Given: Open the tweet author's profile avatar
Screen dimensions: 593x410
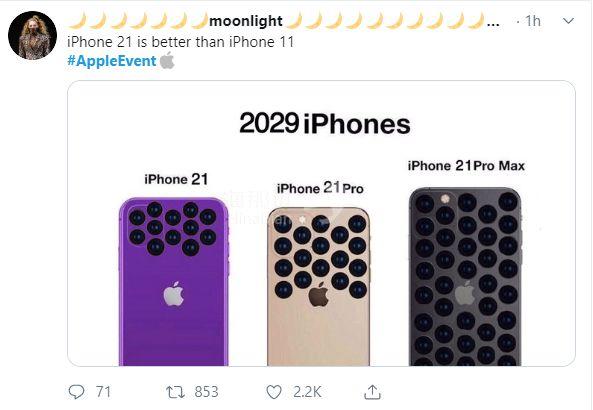Looking at the screenshot, I should click(33, 35).
